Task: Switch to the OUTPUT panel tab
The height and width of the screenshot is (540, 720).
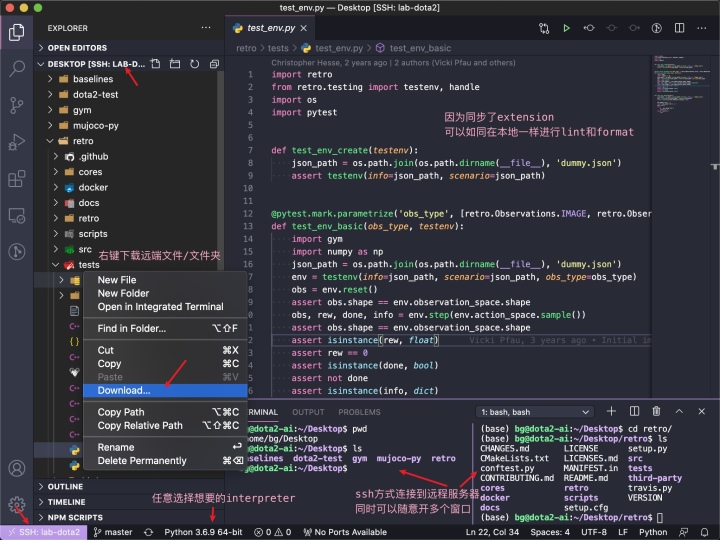Action: [308, 412]
